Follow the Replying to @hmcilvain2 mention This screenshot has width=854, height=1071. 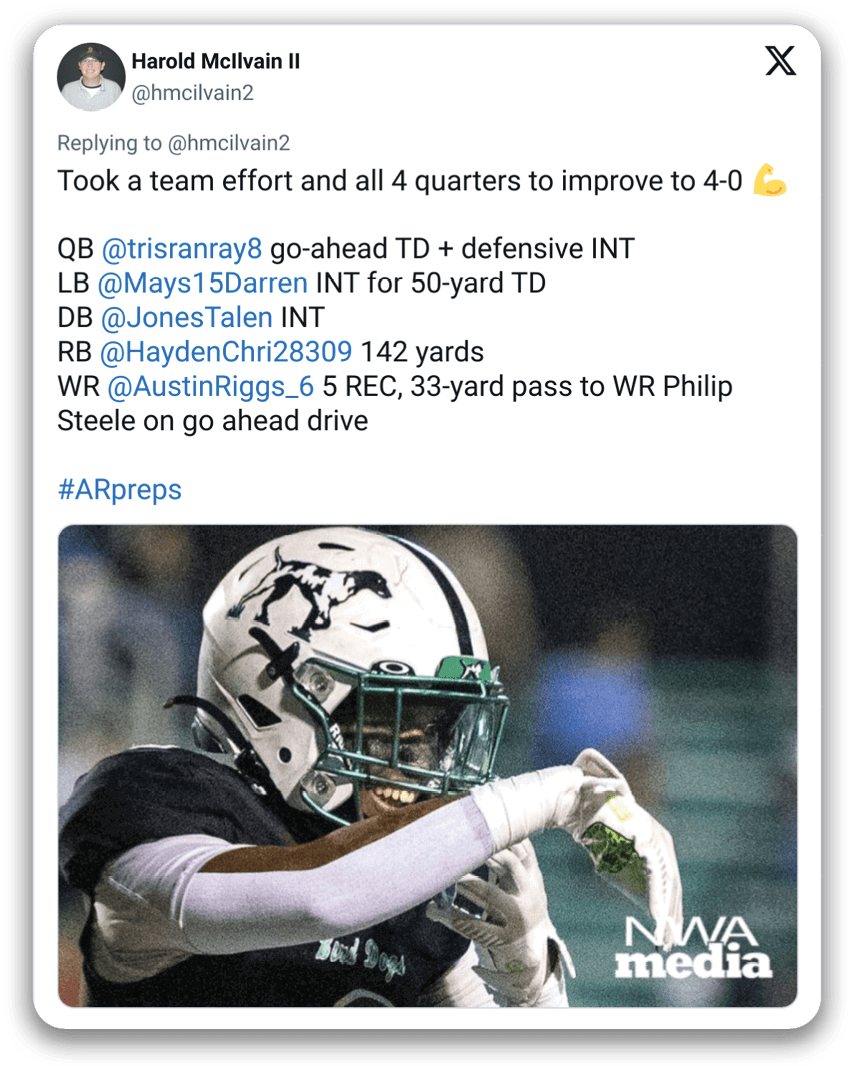[228, 143]
